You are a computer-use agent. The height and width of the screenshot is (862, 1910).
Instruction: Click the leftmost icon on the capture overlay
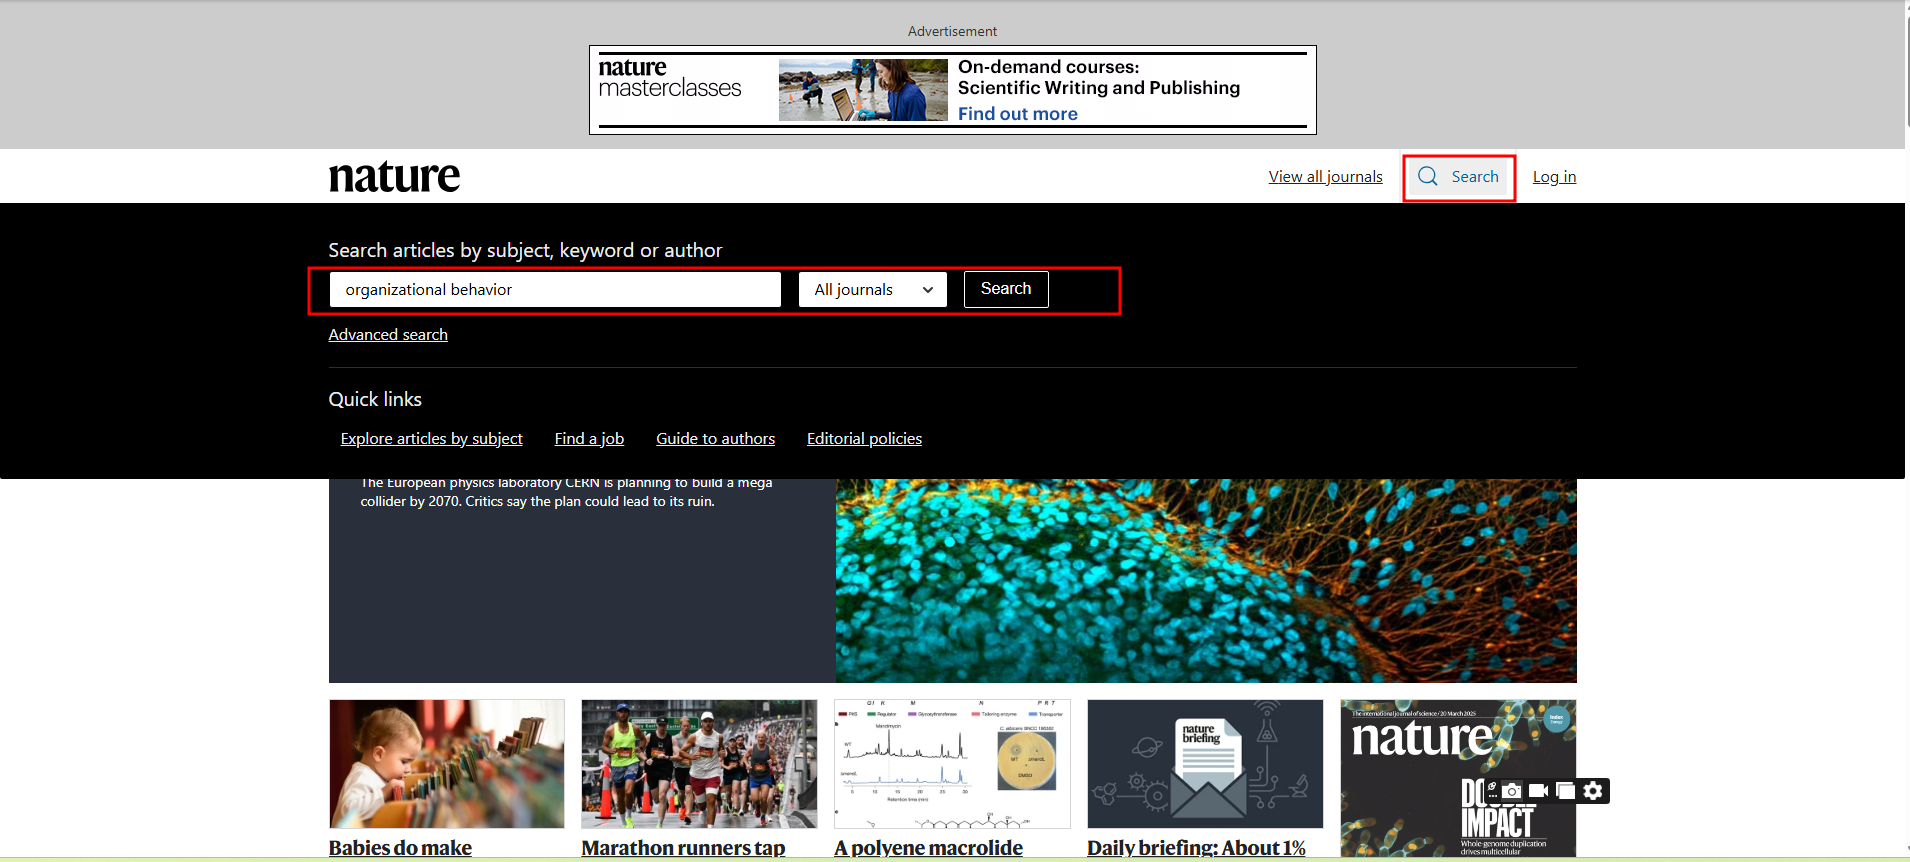pos(1492,791)
